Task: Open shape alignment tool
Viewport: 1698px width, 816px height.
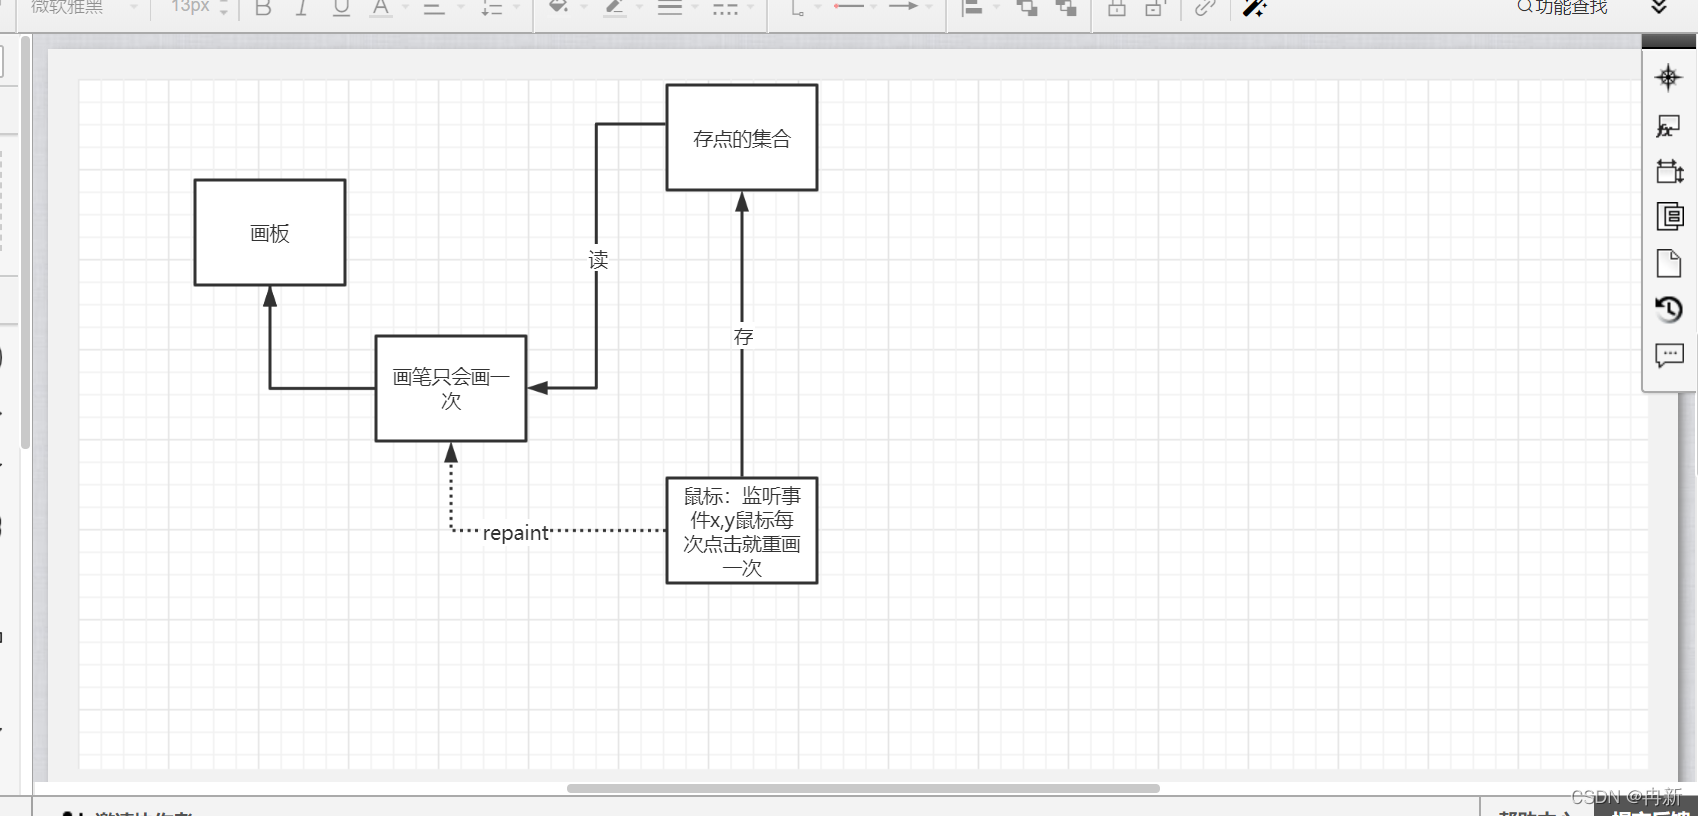Action: (971, 8)
